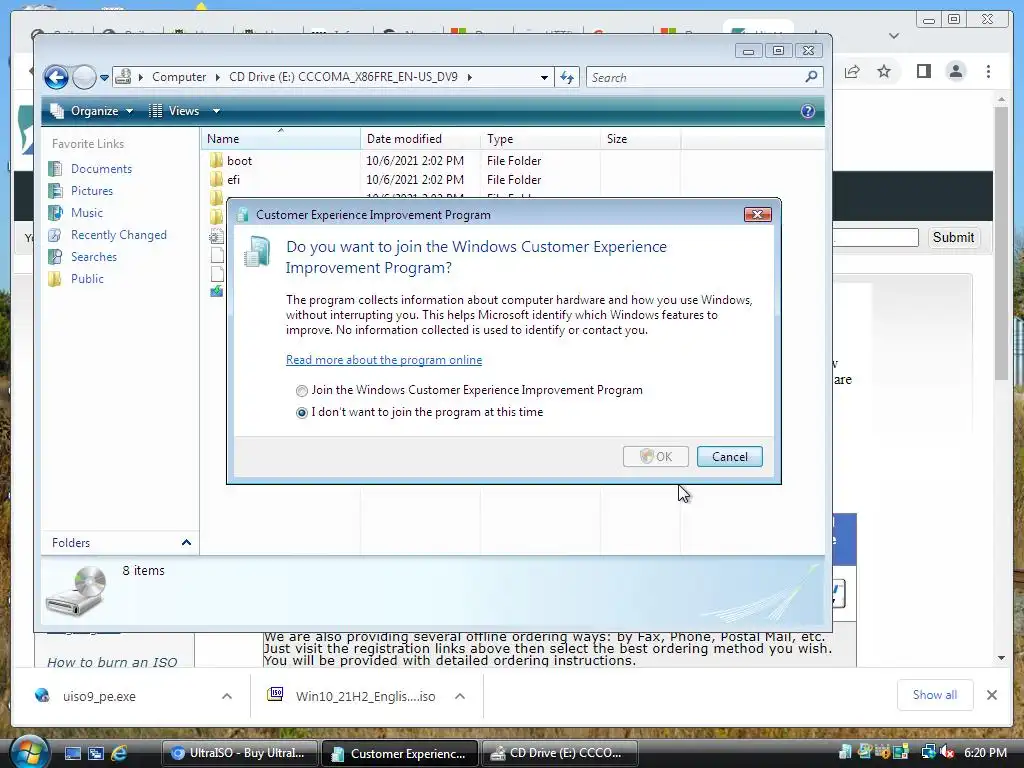Screen dimensions: 1024x768
Task: Select Join the Customer Experience Improvement Program
Action: pyautogui.click(x=470, y=391)
